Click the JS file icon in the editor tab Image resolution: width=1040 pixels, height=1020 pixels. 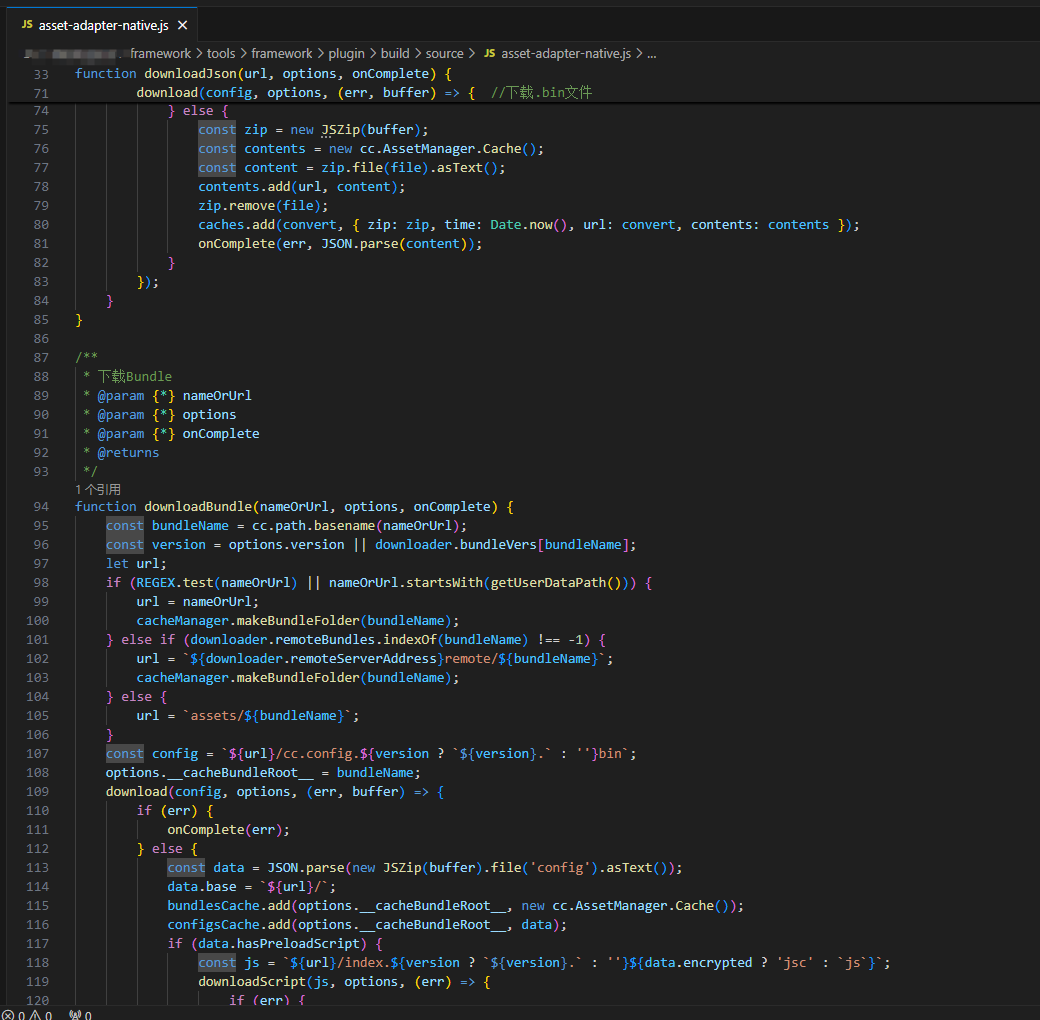(x=27, y=25)
